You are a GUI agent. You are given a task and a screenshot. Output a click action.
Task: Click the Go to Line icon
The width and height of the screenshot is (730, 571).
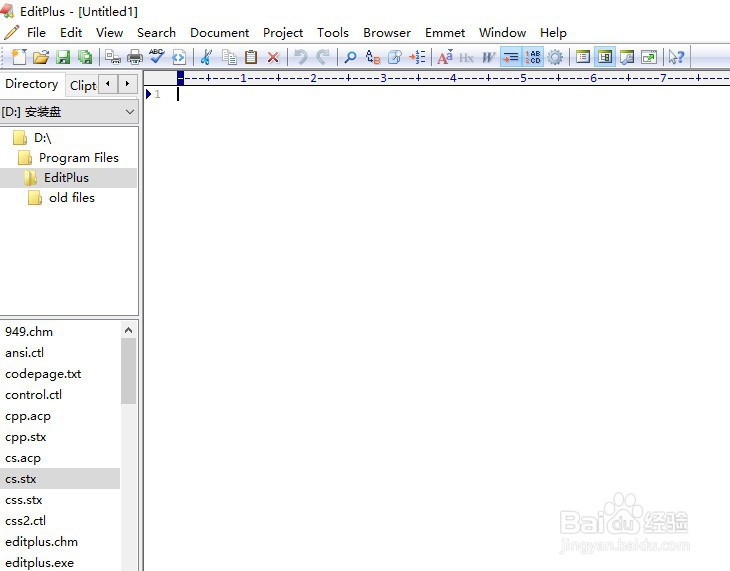[417, 57]
